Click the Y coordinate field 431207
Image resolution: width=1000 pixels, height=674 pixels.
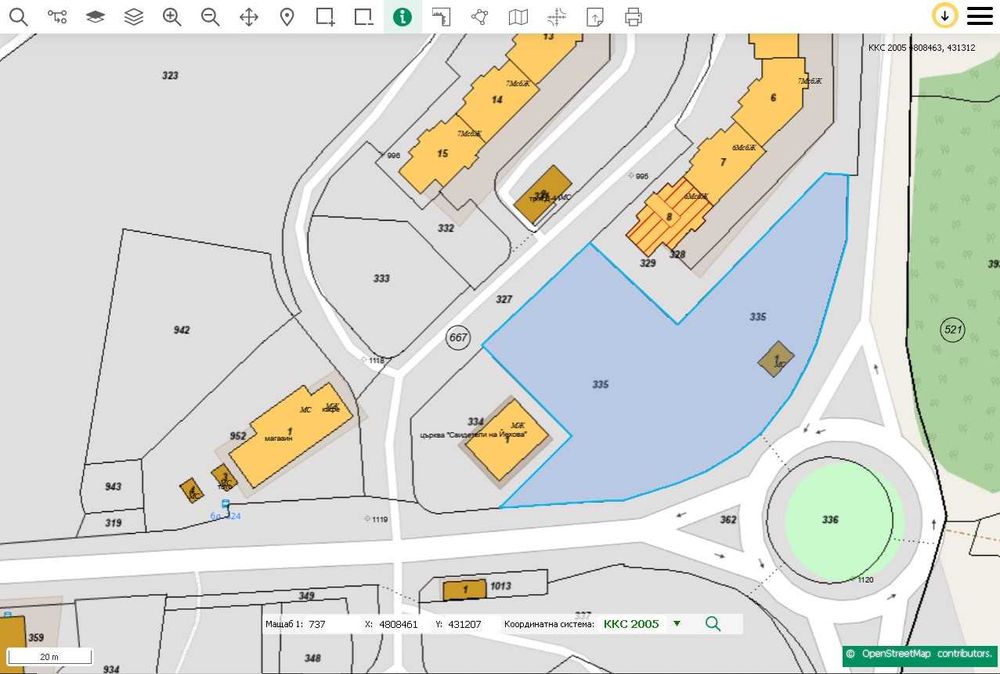[465, 624]
